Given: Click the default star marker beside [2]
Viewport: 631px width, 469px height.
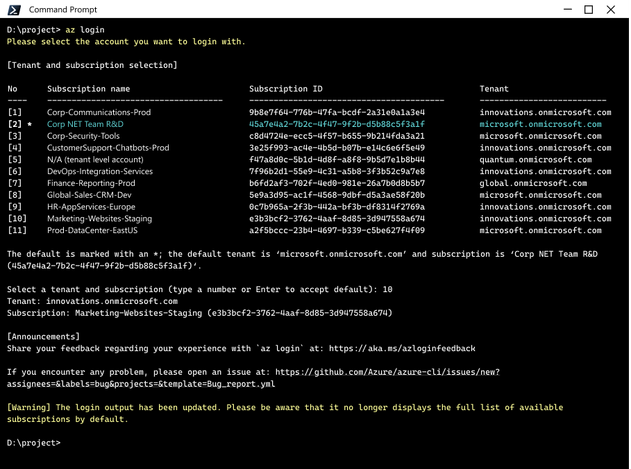Looking at the screenshot, I should coord(30,124).
